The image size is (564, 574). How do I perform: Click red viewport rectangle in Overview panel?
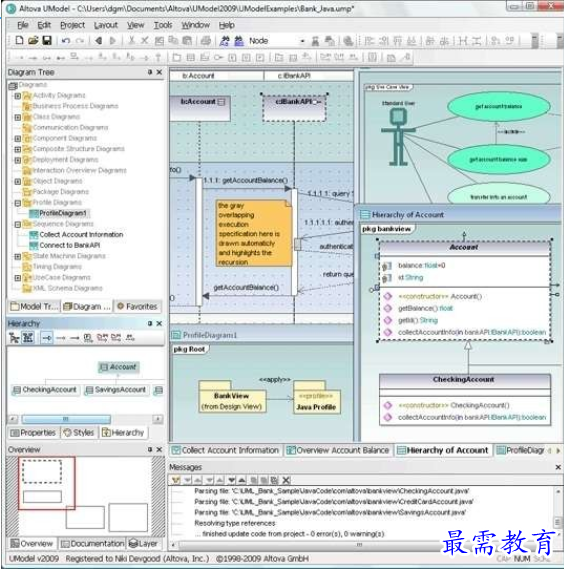(46, 482)
